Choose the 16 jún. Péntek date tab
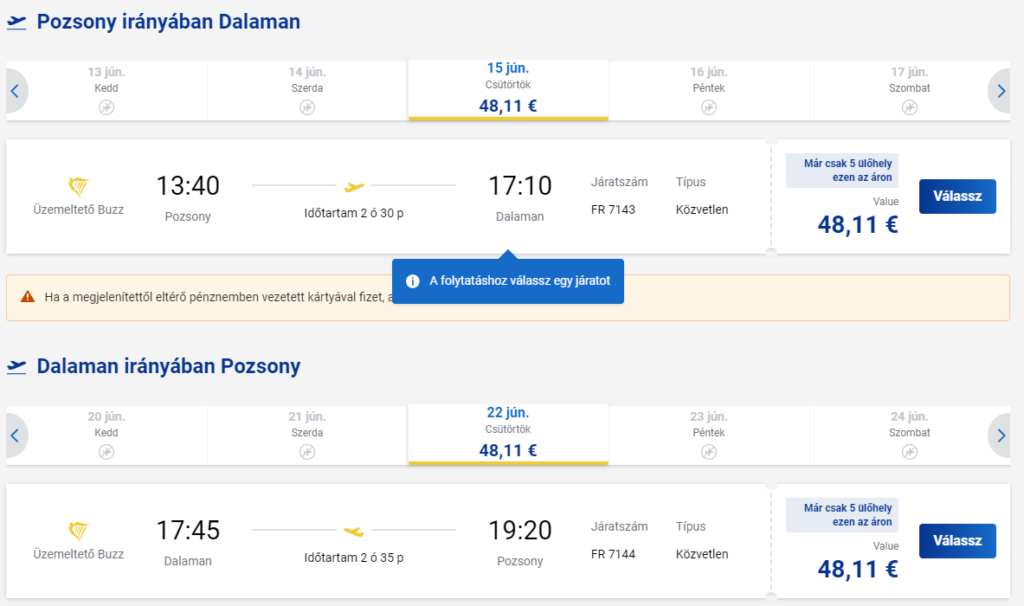This screenshot has height=606, width=1024. [x=709, y=91]
